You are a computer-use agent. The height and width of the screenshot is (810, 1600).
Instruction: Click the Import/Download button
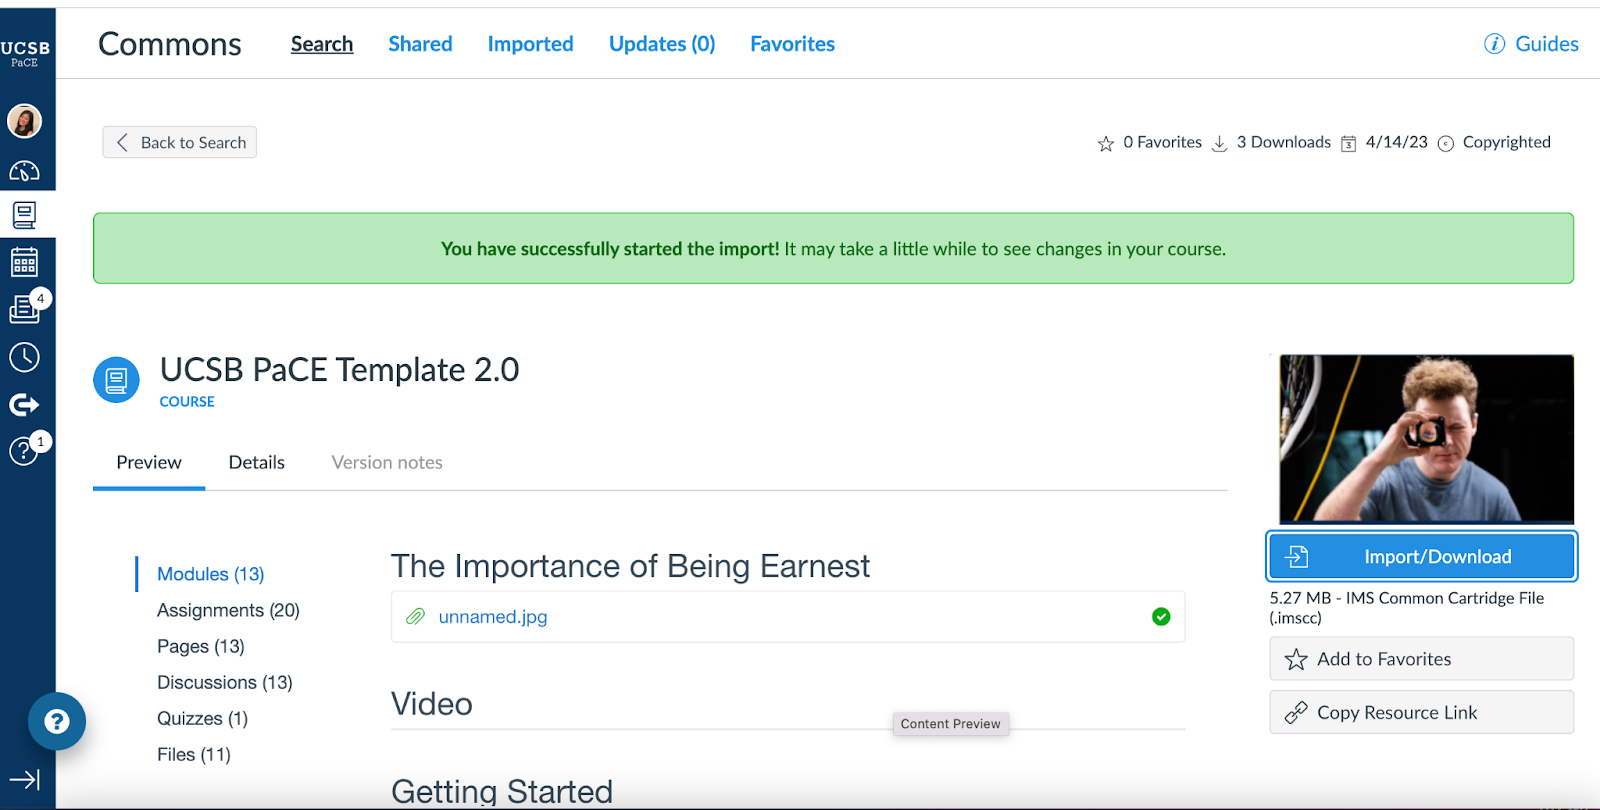coord(1421,557)
